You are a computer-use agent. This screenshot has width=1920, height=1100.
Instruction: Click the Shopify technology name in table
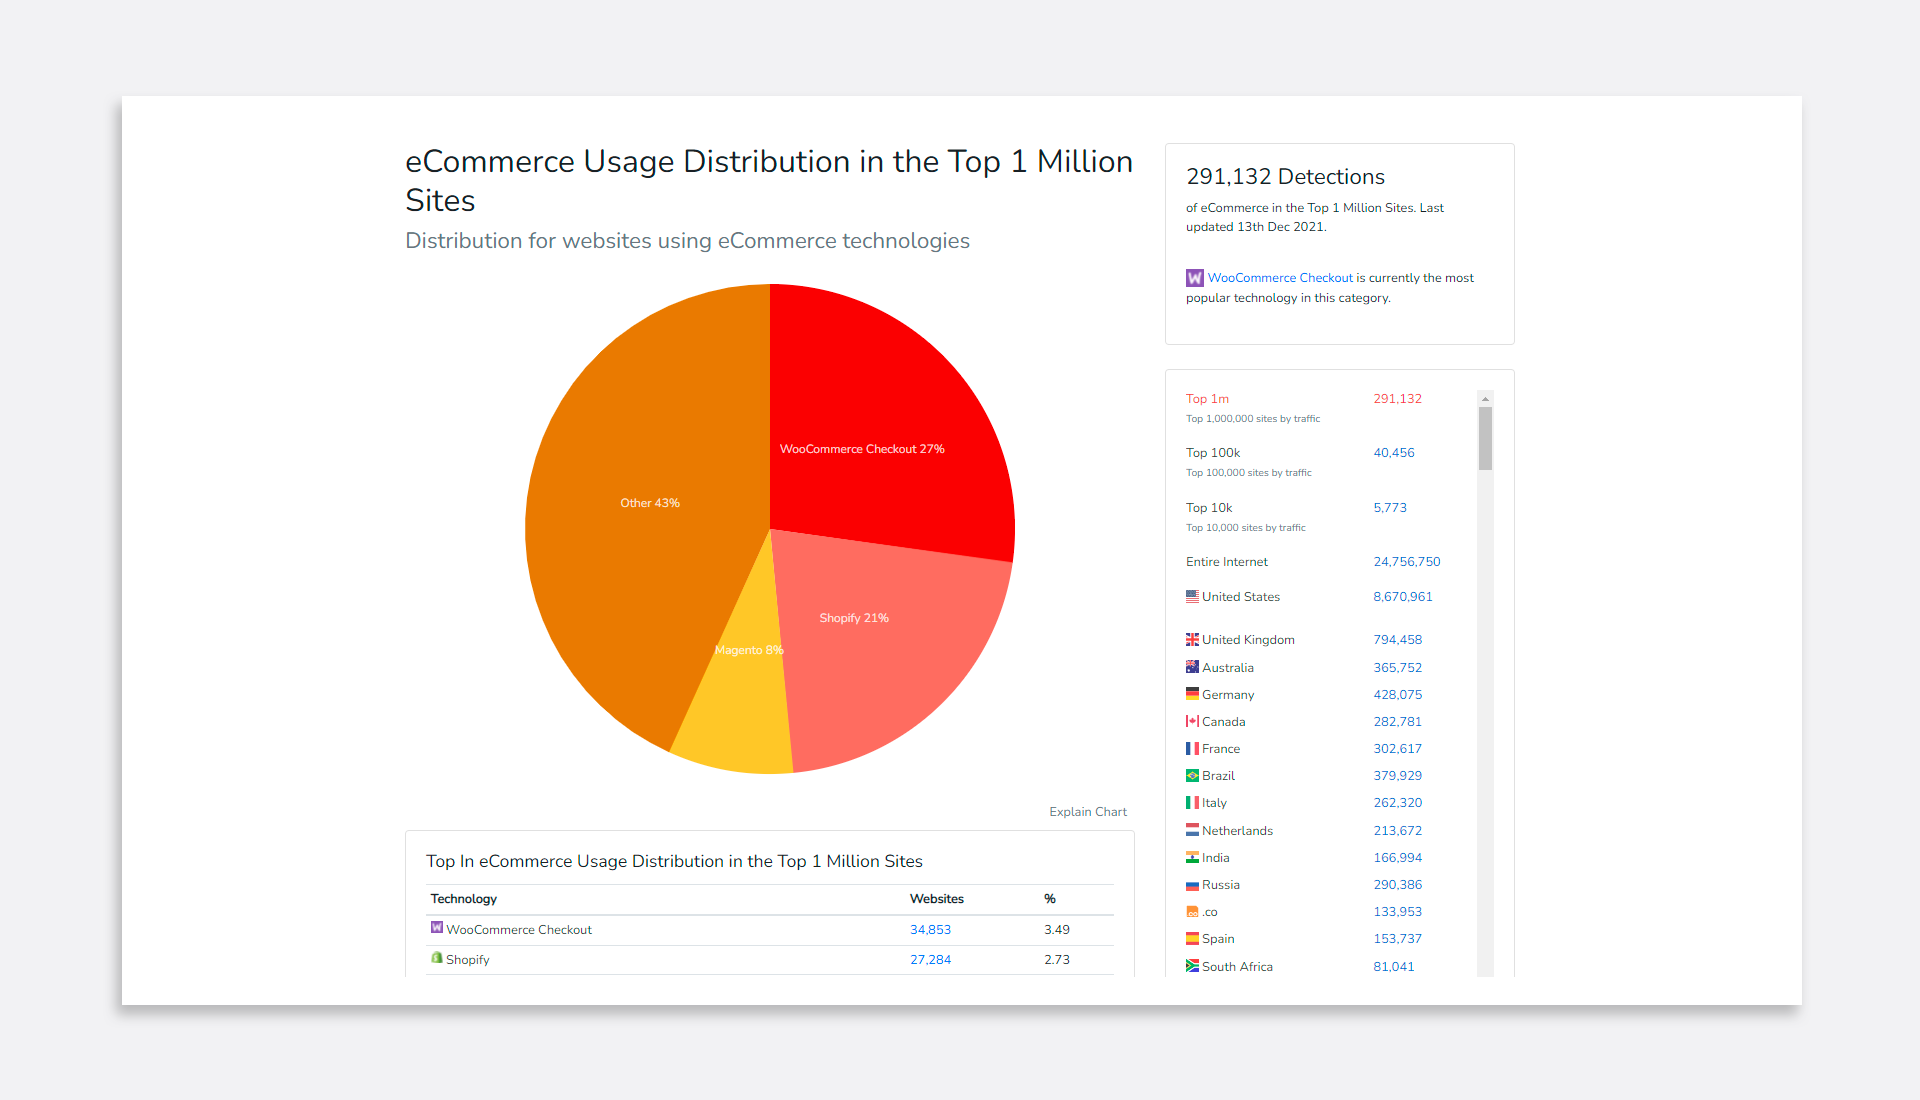(467, 960)
